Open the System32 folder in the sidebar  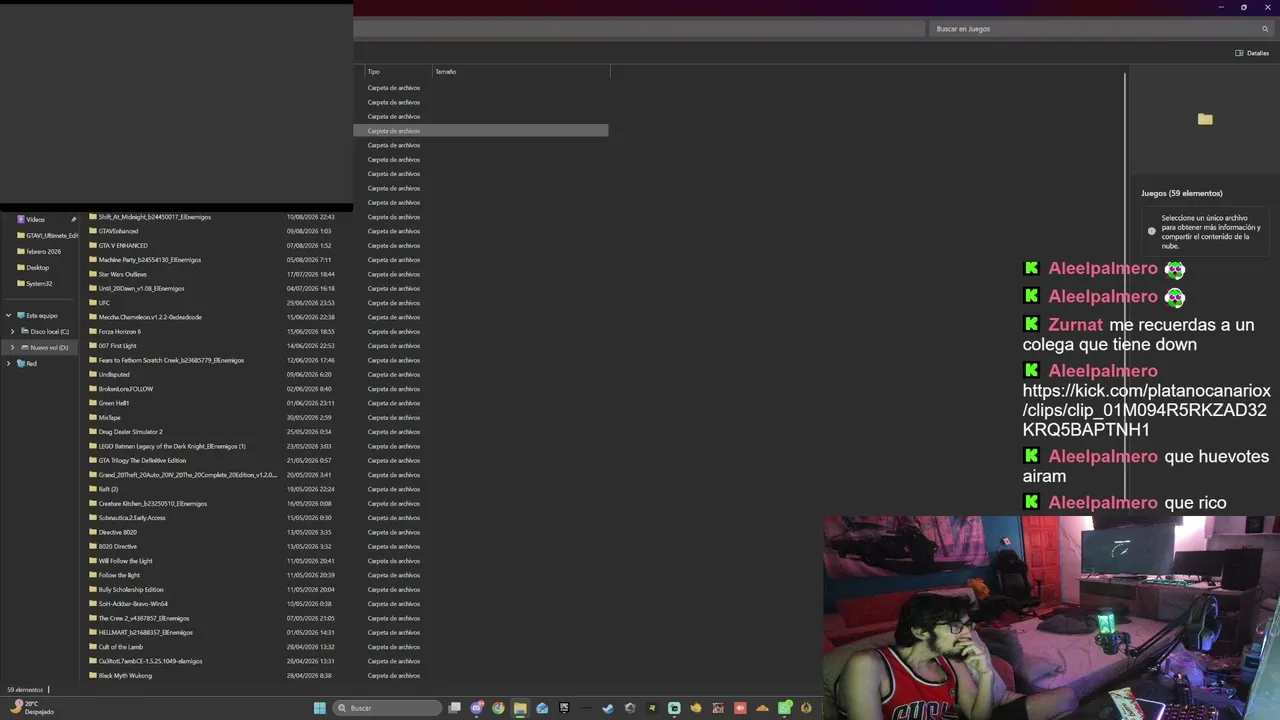point(39,283)
